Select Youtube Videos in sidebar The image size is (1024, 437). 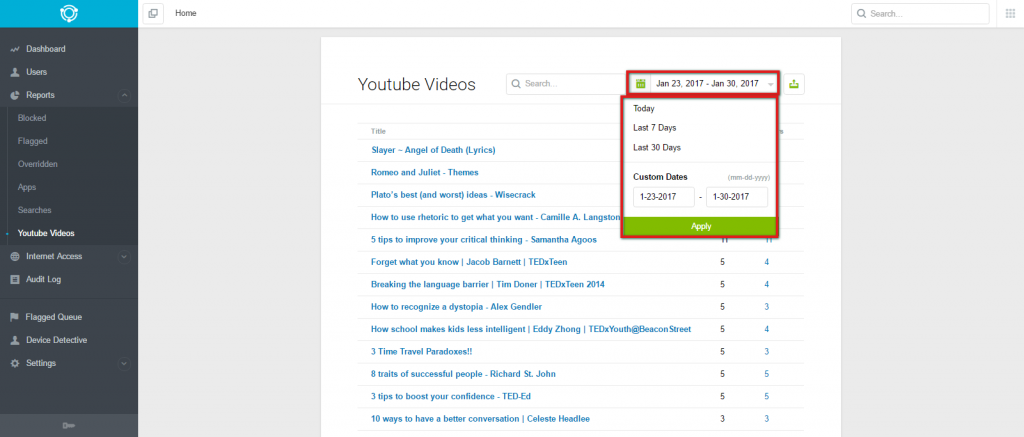click(46, 233)
